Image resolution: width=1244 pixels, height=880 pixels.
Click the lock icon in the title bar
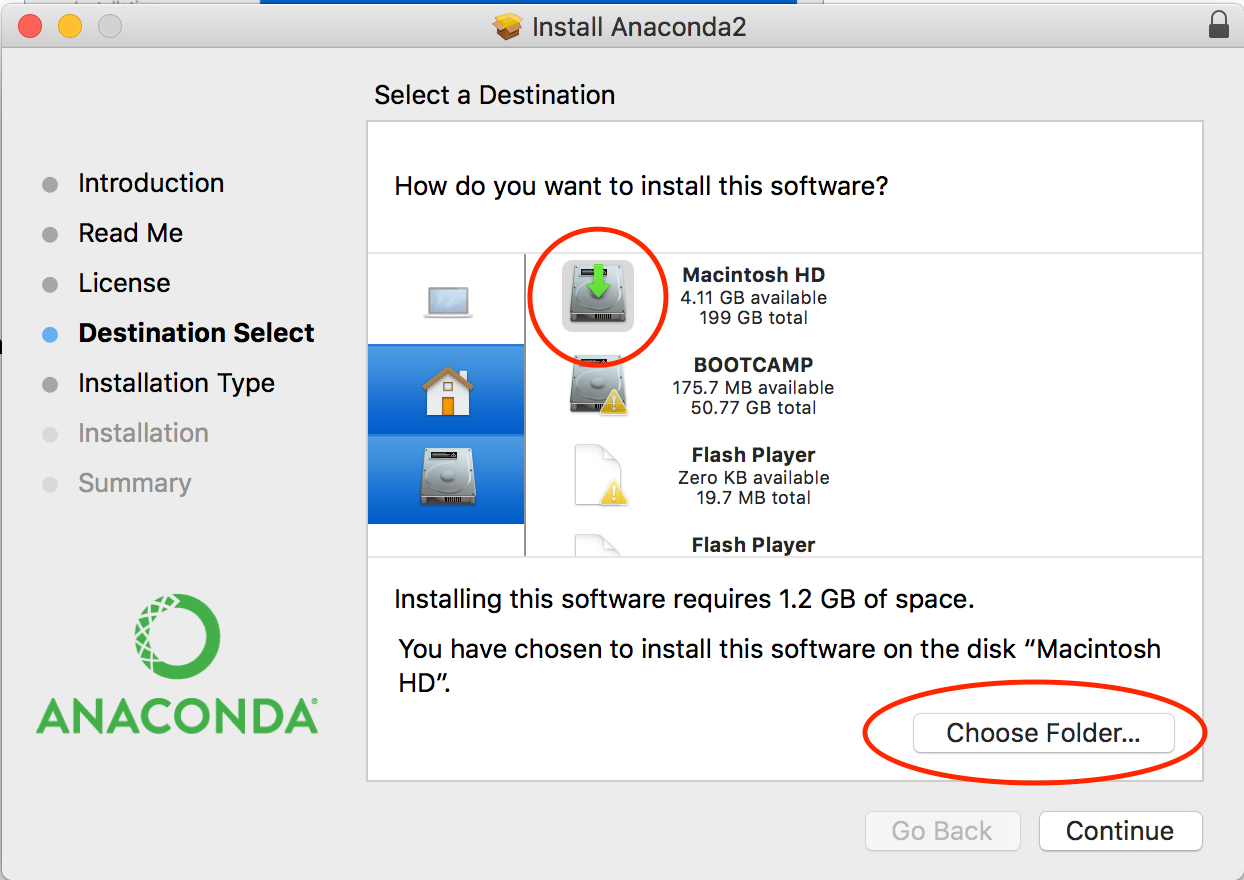click(1218, 25)
